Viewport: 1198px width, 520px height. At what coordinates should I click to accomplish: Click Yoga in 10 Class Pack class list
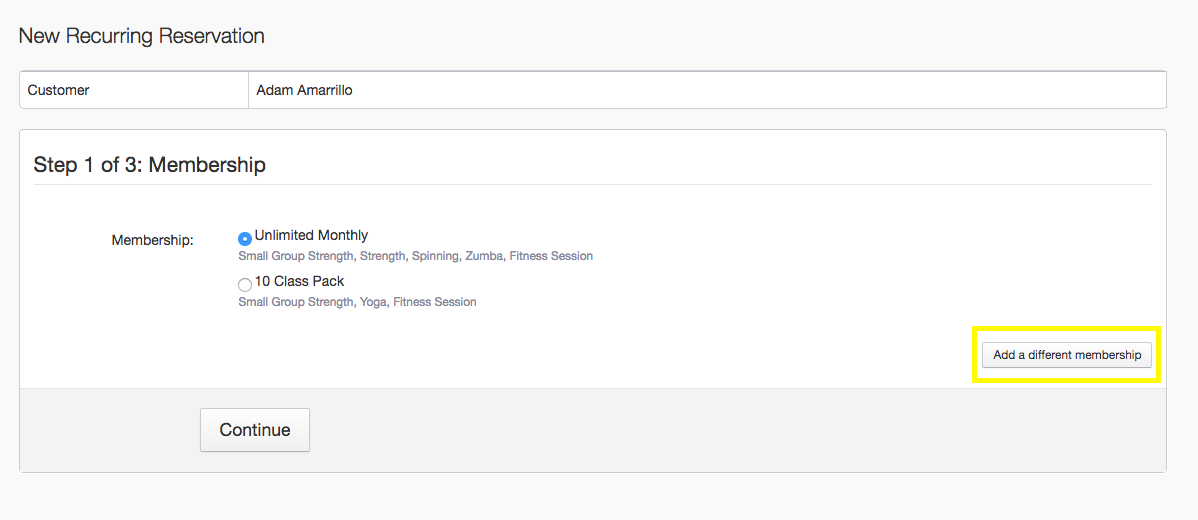(x=372, y=302)
